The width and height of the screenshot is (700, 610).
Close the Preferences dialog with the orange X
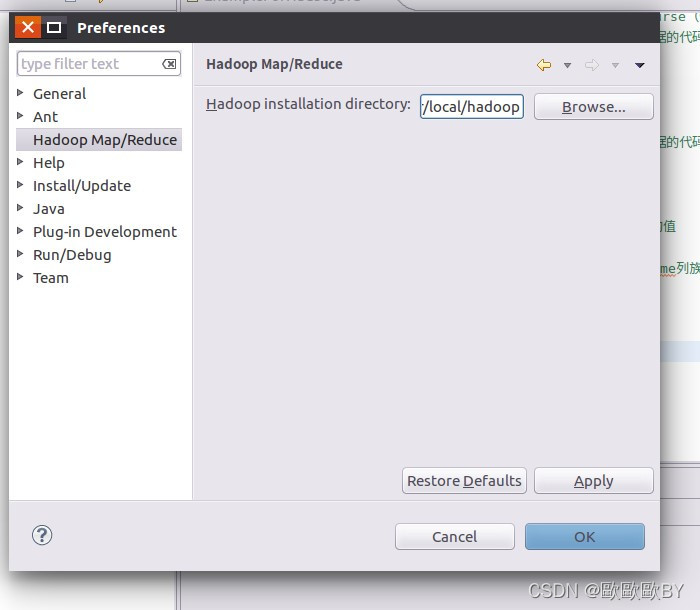pos(28,27)
